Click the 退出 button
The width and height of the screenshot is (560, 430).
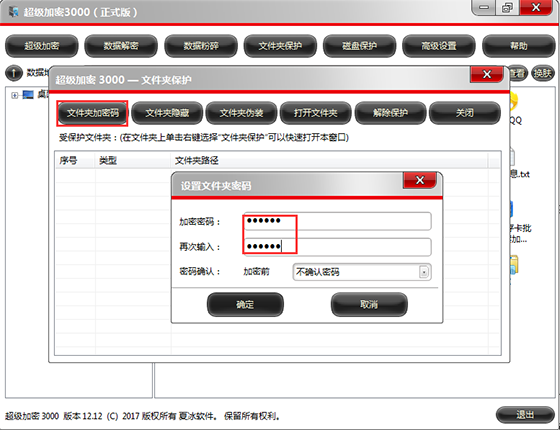(525, 415)
